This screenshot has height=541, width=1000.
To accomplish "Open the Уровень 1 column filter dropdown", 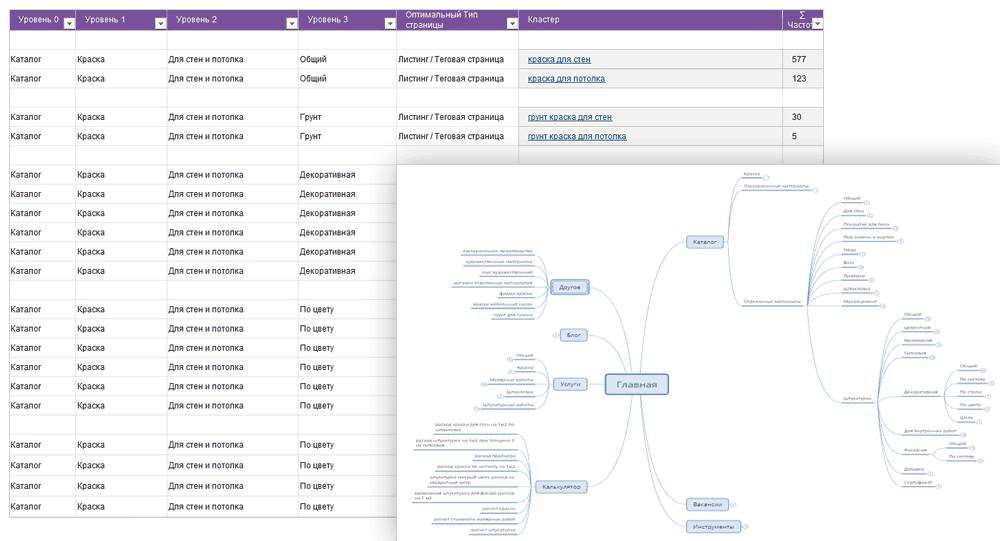I will (x=160, y=23).
